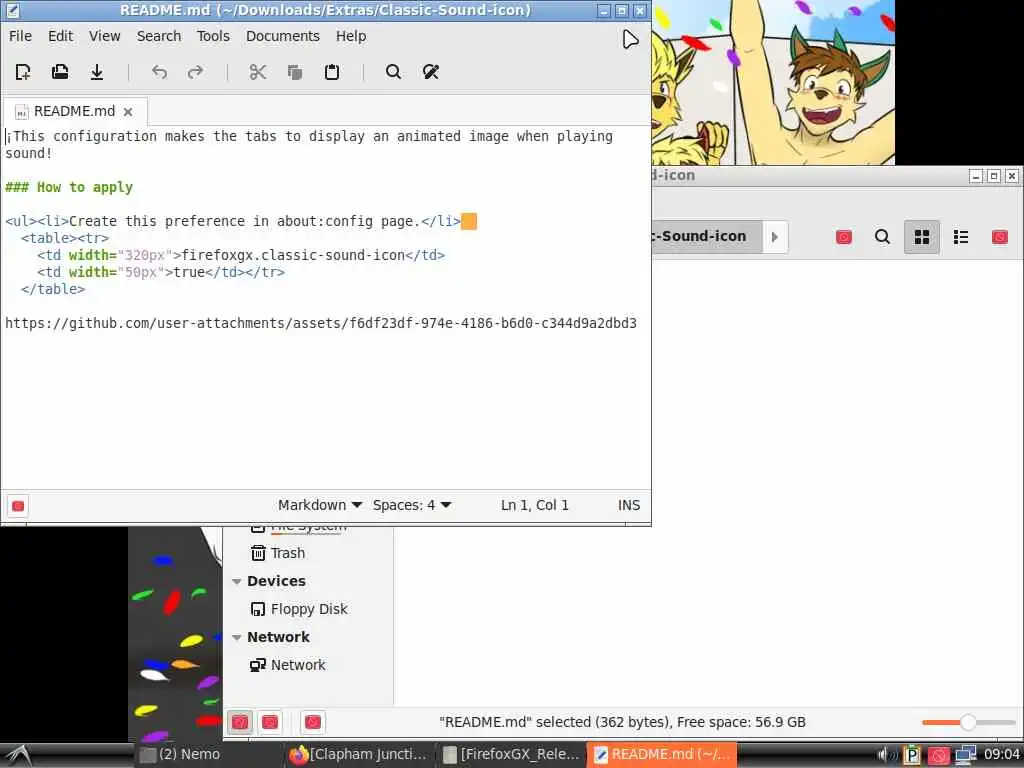Screen dimensions: 1024x768
Task: Collapse the Devices section in sidebar
Action: 237,581
